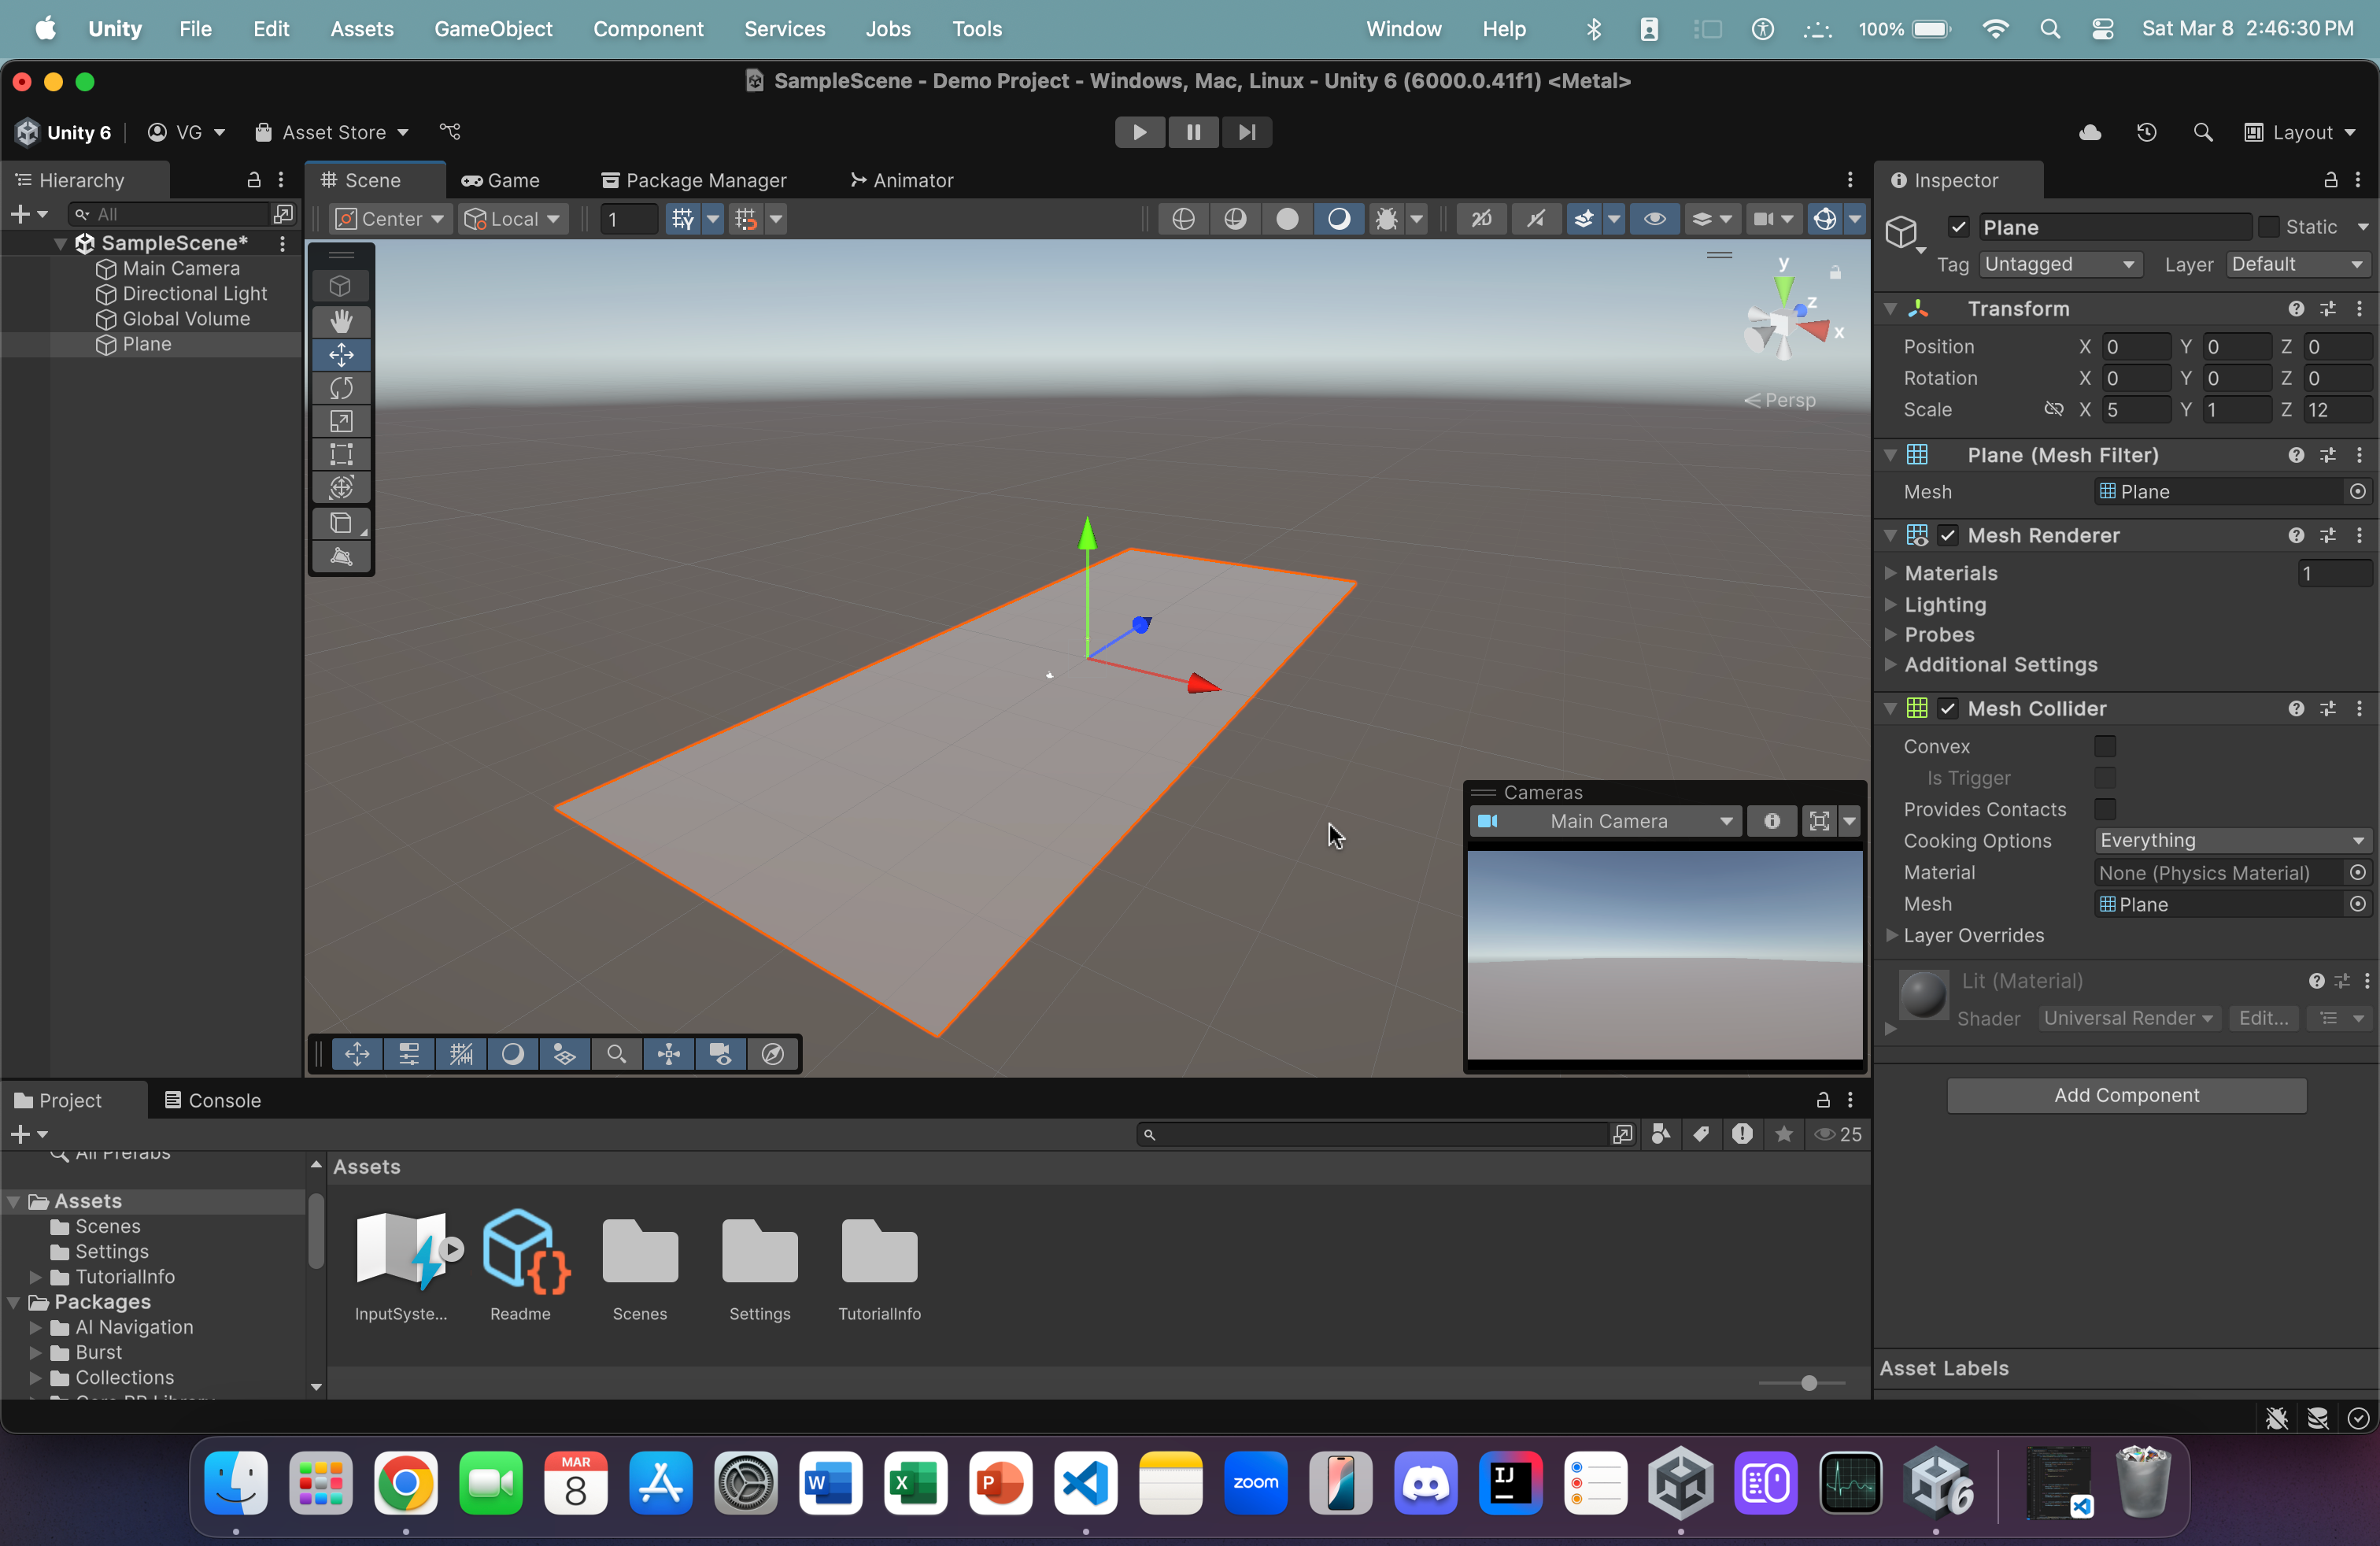
Task: Open the Layer Default dropdown
Action: (x=2298, y=265)
